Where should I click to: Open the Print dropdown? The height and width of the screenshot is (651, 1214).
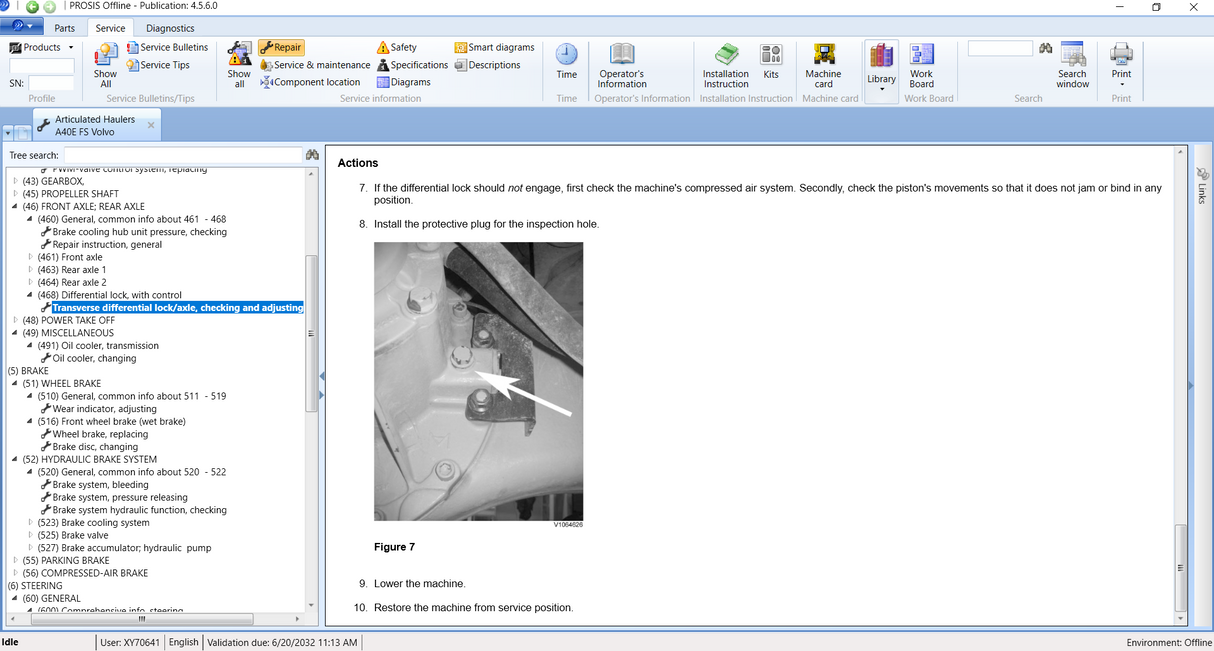pyautogui.click(x=1122, y=65)
